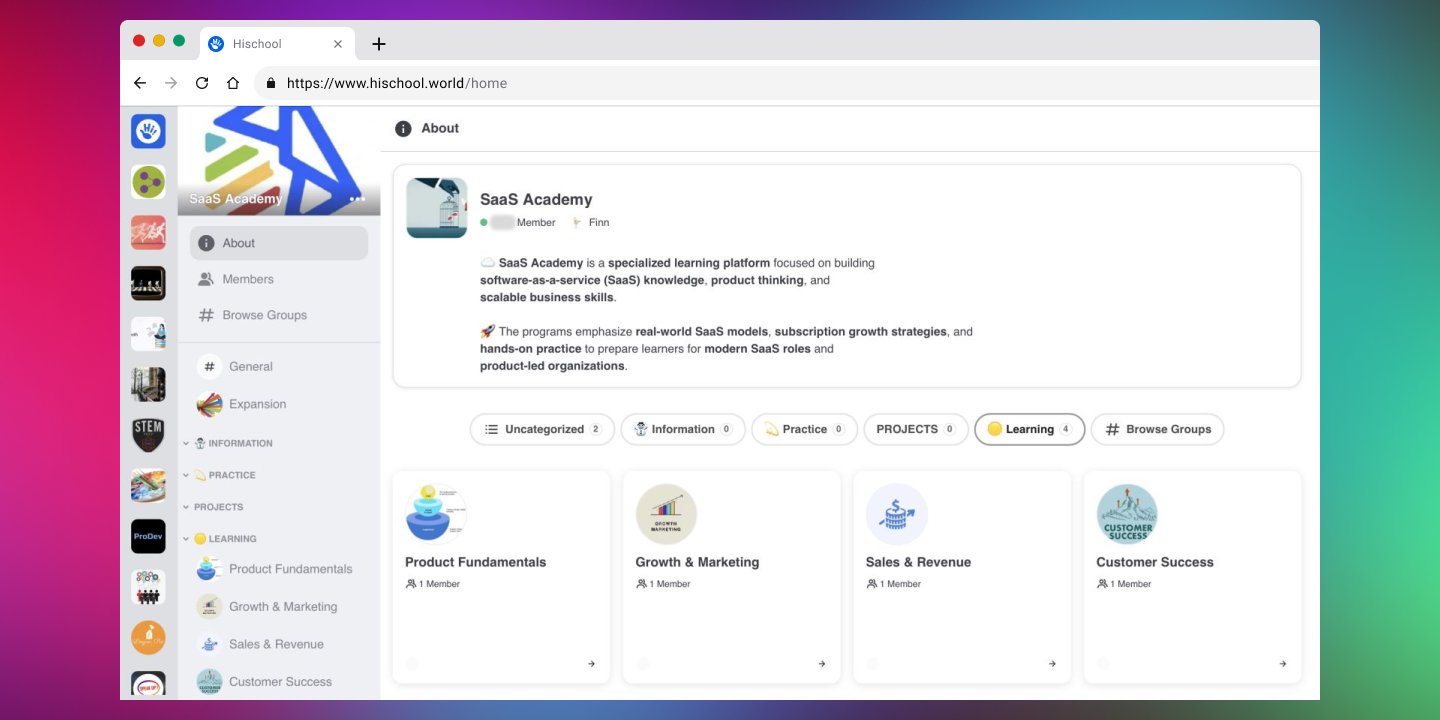Image resolution: width=1440 pixels, height=720 pixels.
Task: Go to browser home icon
Action: (233, 83)
